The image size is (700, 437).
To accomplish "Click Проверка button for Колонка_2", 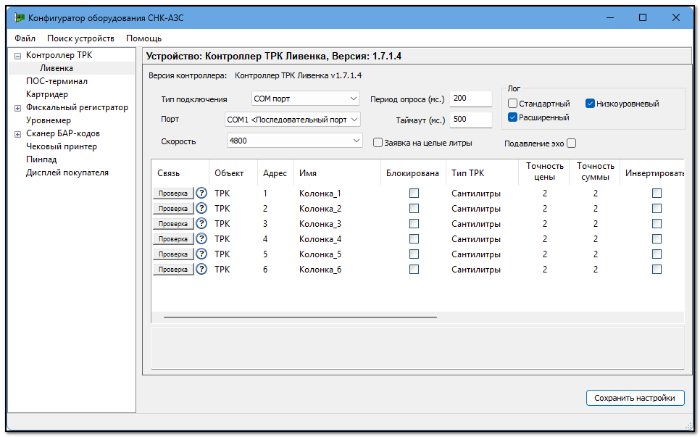I will point(173,208).
